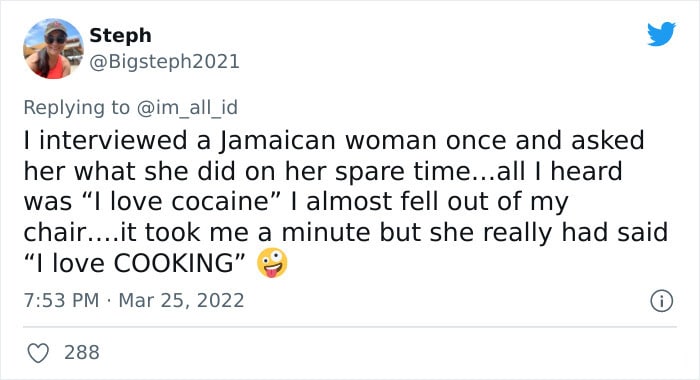Image resolution: width=700 pixels, height=380 pixels.
Task: Open the @Bigsteph2021 handle
Action: pos(165,62)
